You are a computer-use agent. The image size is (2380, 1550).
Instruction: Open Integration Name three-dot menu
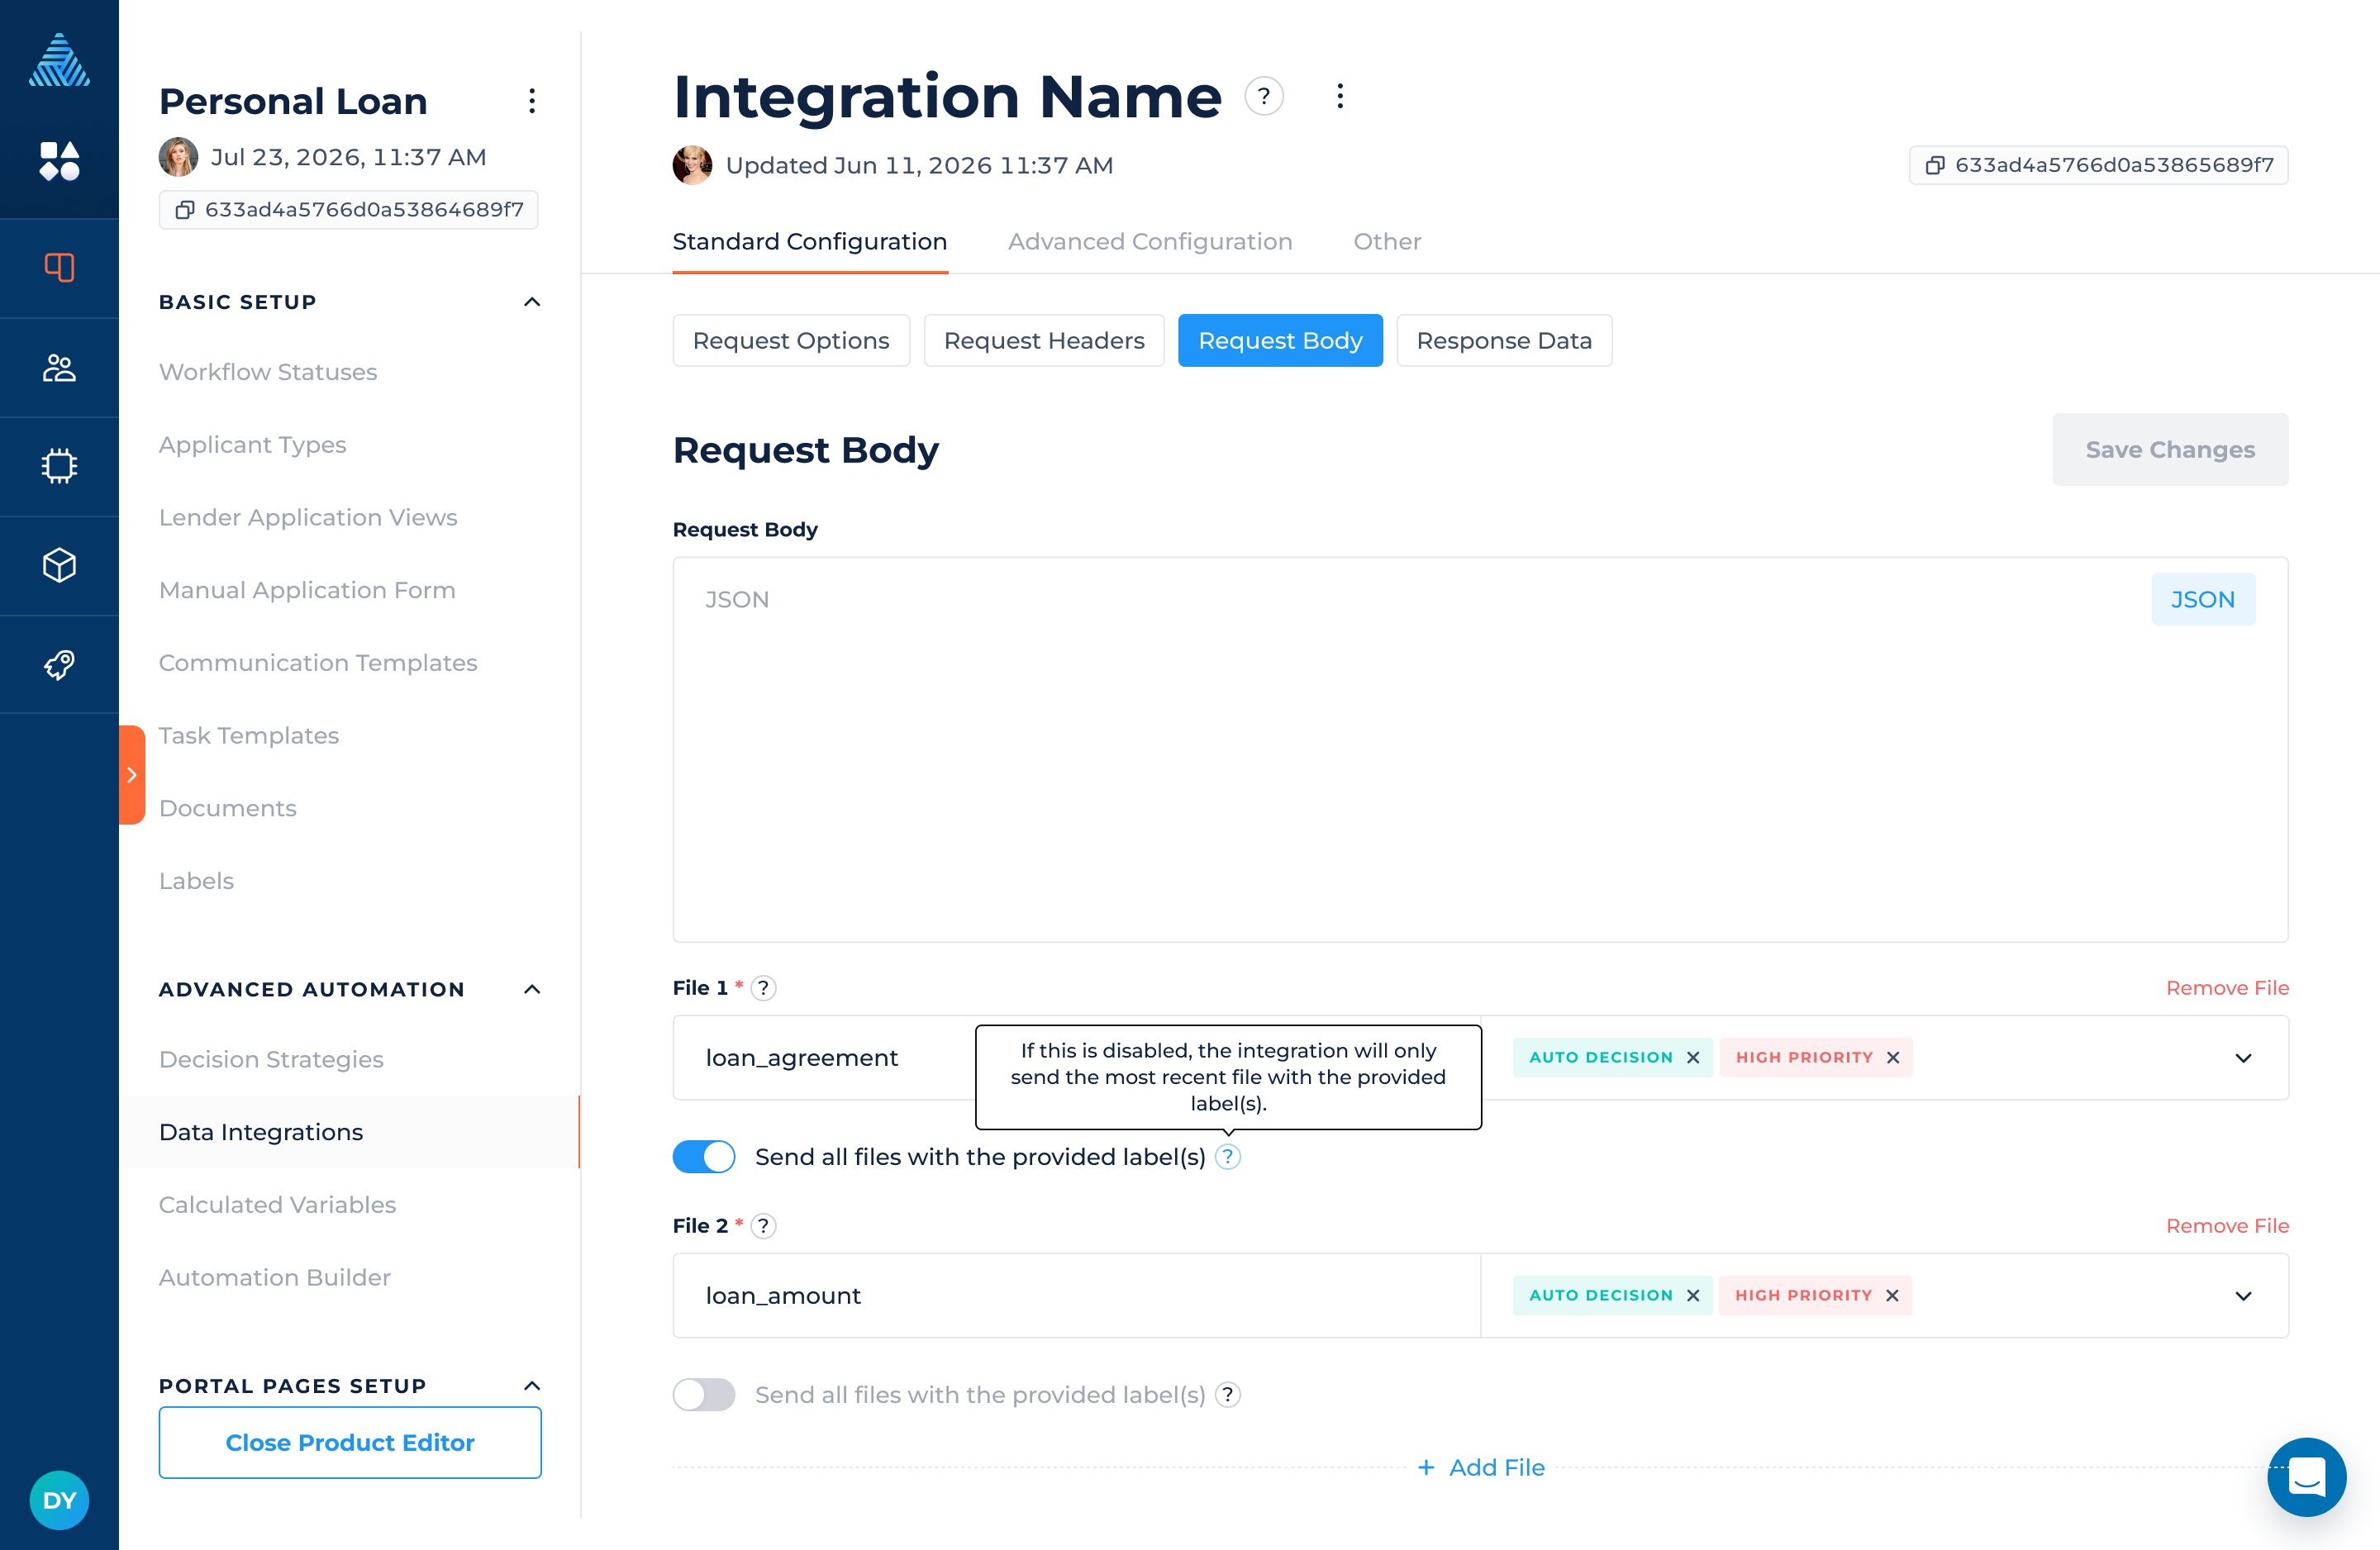click(1340, 96)
